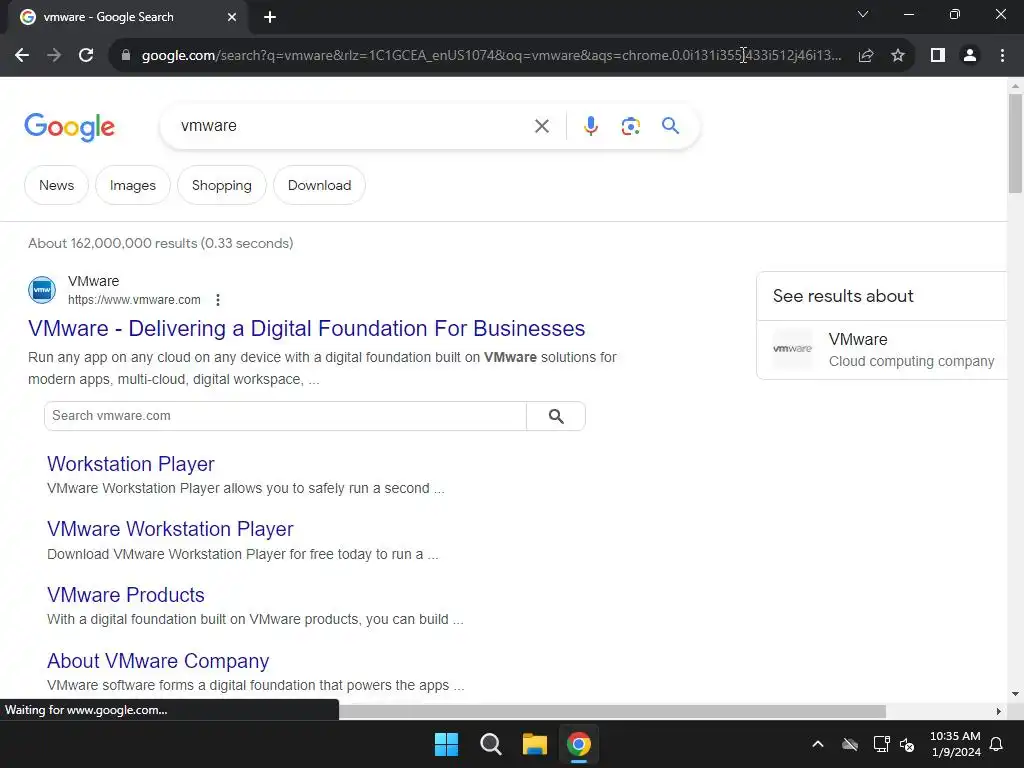
Task: Go back using the browser back arrow
Action: point(22,56)
